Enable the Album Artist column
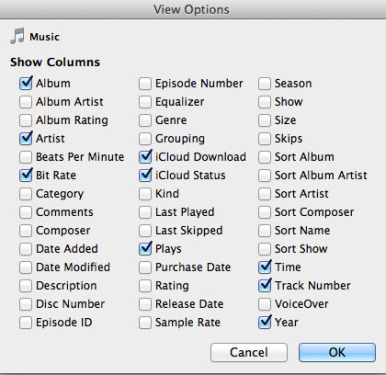The width and height of the screenshot is (386, 375). [x=26, y=102]
